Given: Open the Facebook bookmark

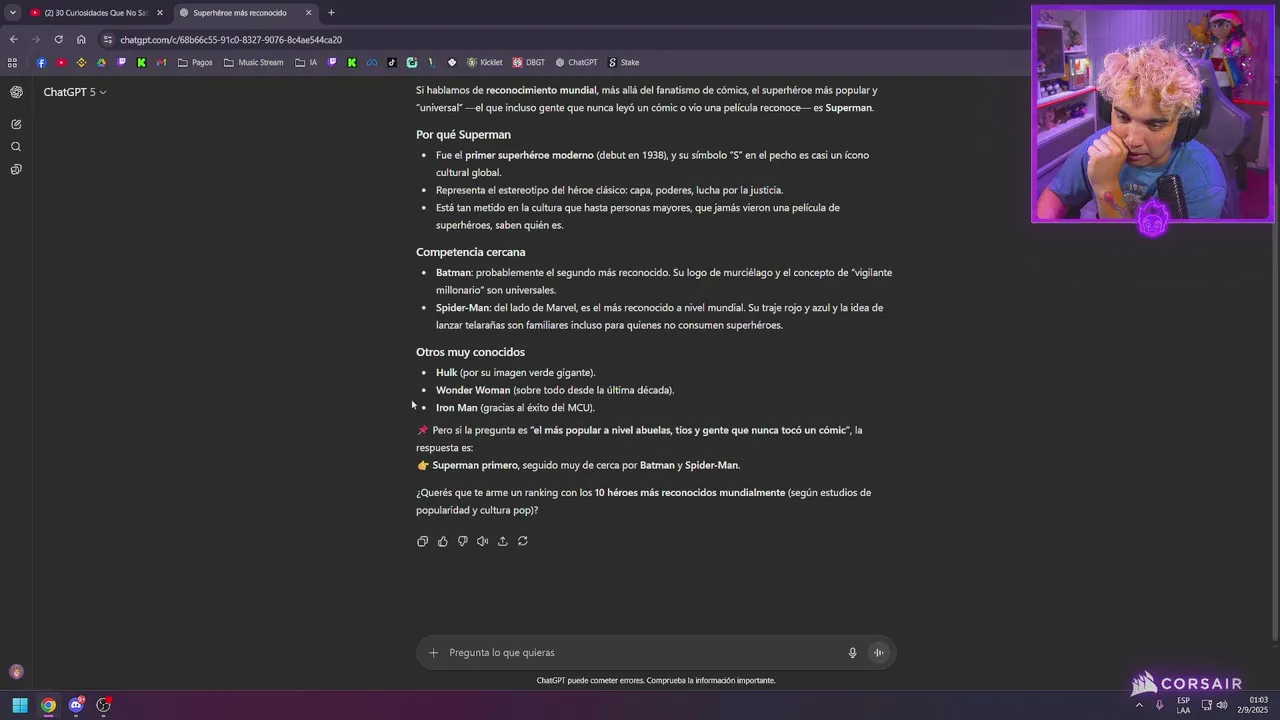Looking at the screenshot, I should click(x=41, y=62).
